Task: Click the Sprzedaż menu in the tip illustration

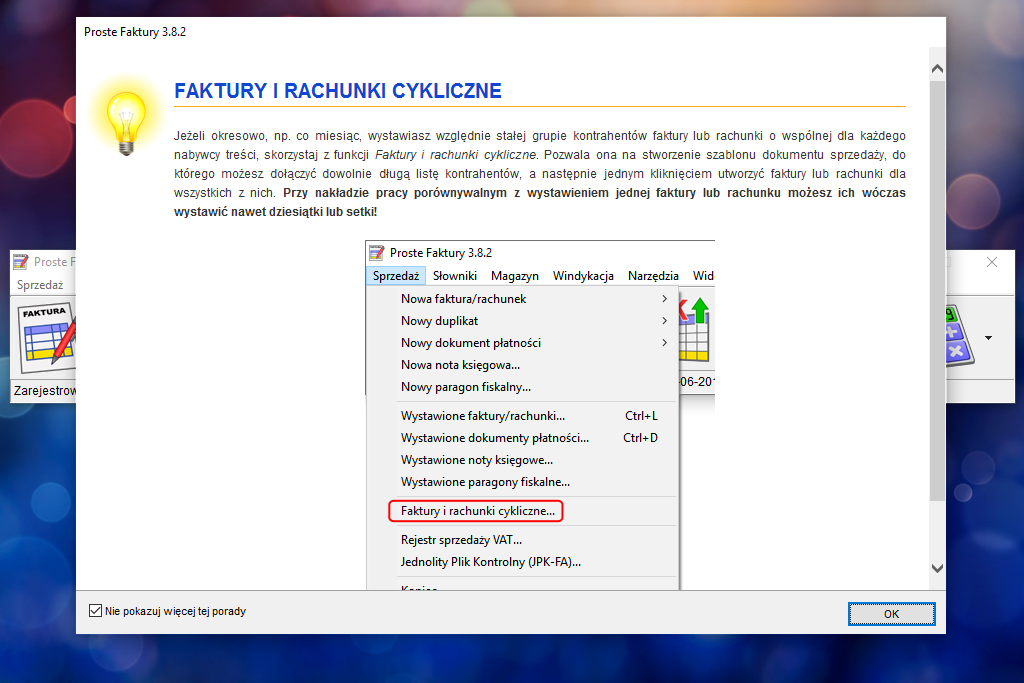Action: click(x=396, y=276)
